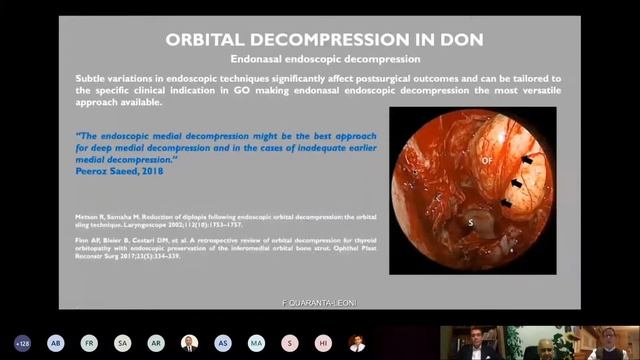Click the 'F QUARANTA-LEONI' presenter caption
Image resolution: width=640 pixels, height=360 pixels.
click(x=320, y=303)
